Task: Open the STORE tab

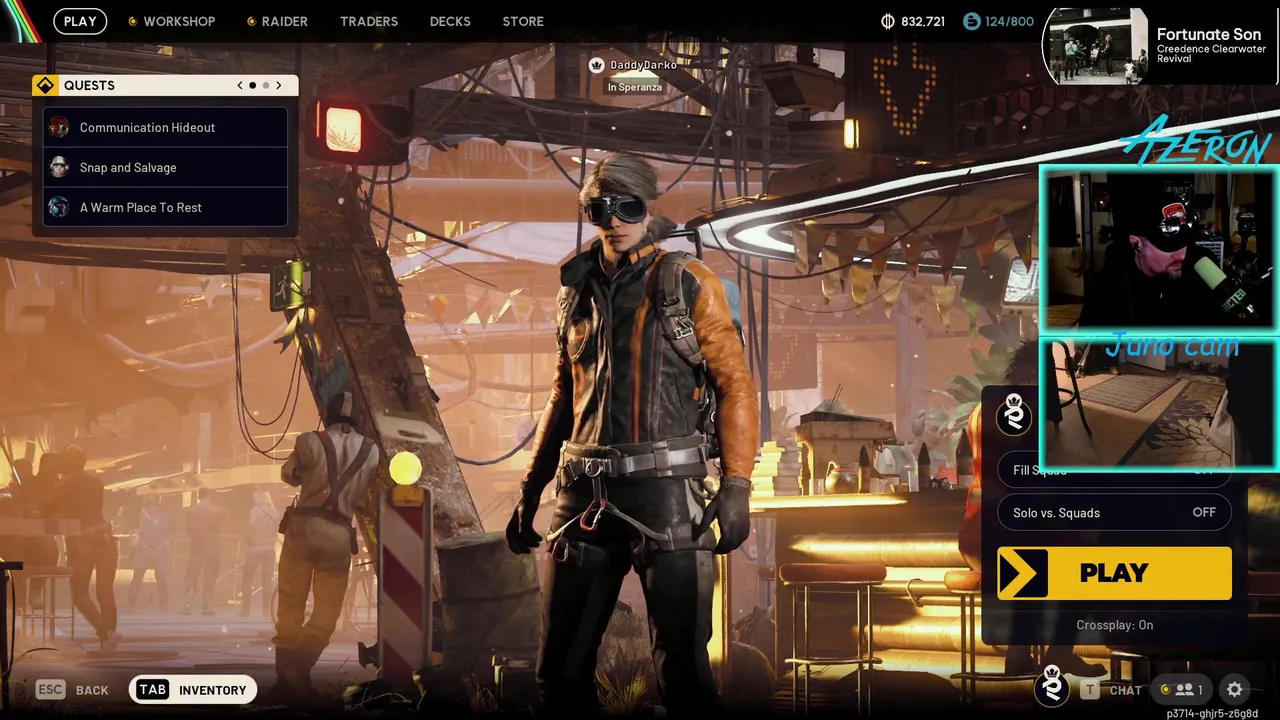Action: click(x=523, y=21)
